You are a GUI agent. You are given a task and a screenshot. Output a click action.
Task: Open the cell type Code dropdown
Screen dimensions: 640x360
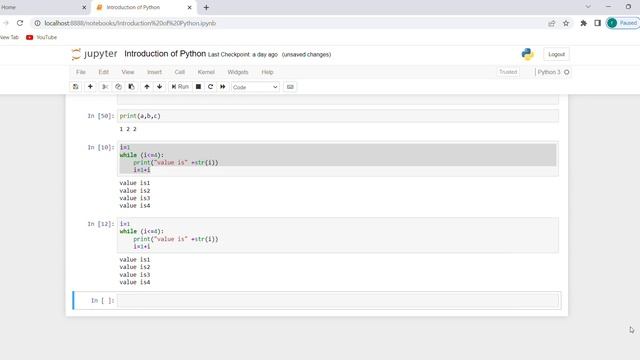255,87
